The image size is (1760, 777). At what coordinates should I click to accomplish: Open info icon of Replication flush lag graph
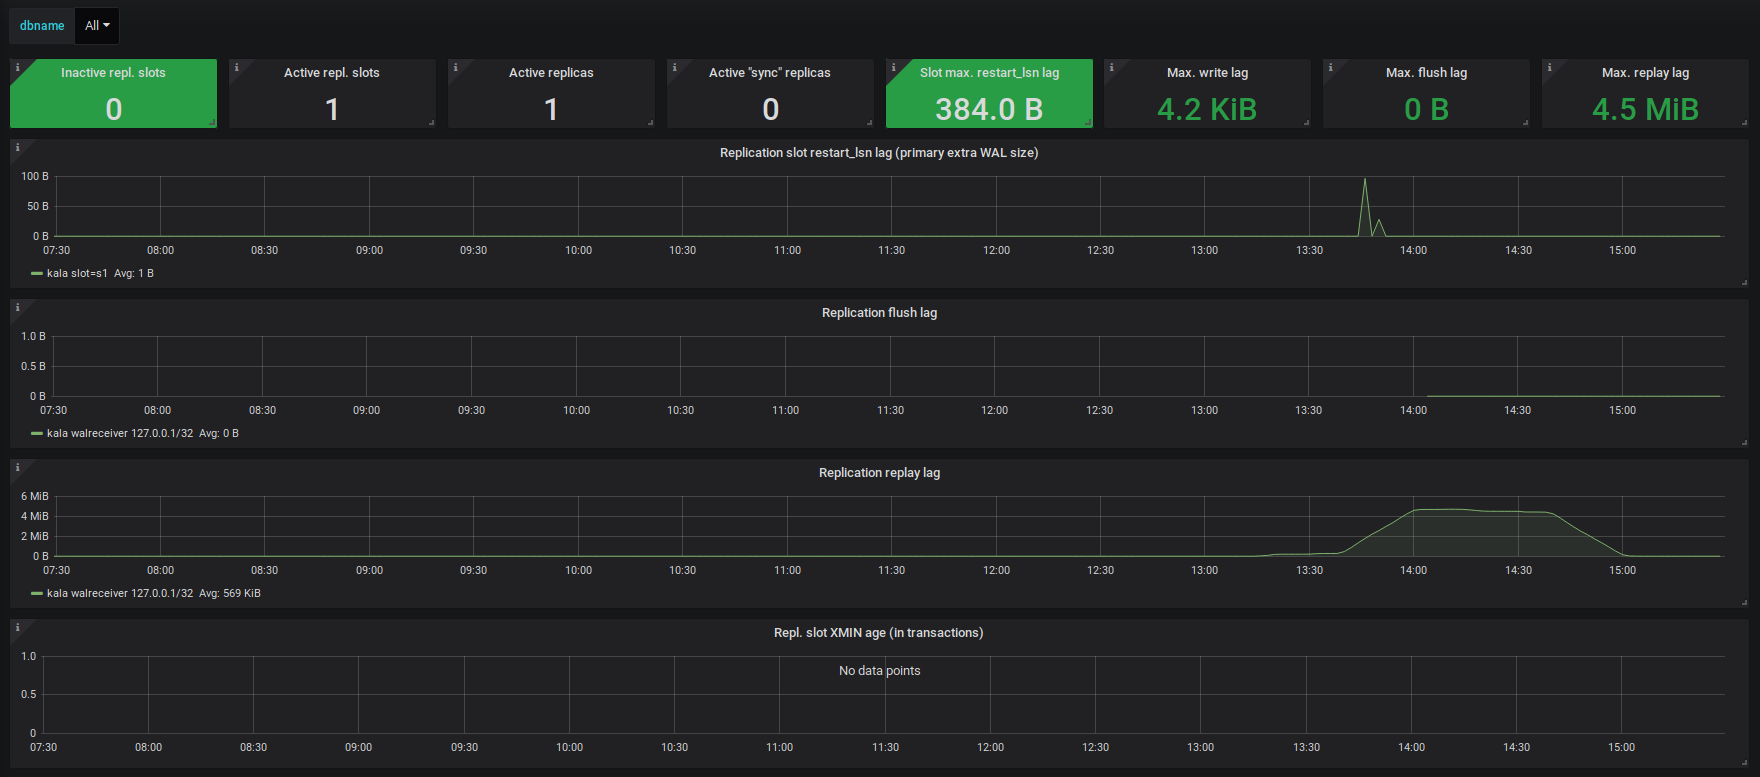coord(17,307)
